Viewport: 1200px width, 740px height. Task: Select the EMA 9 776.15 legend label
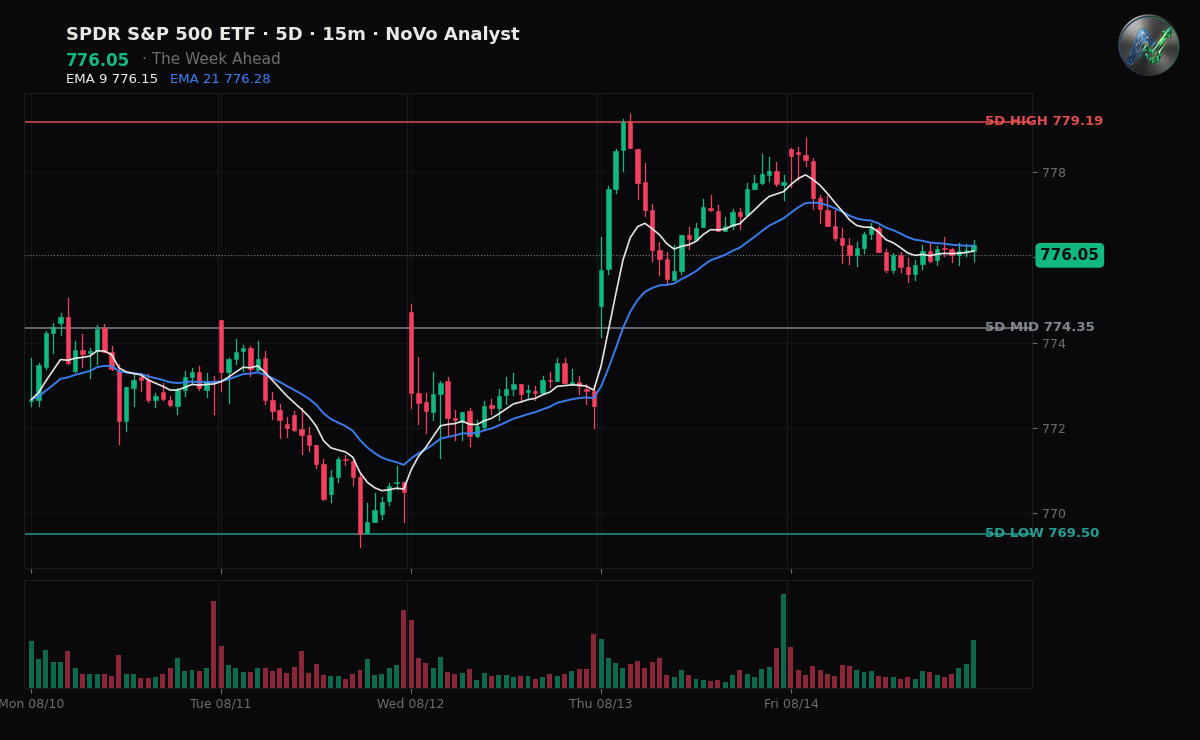click(x=112, y=79)
